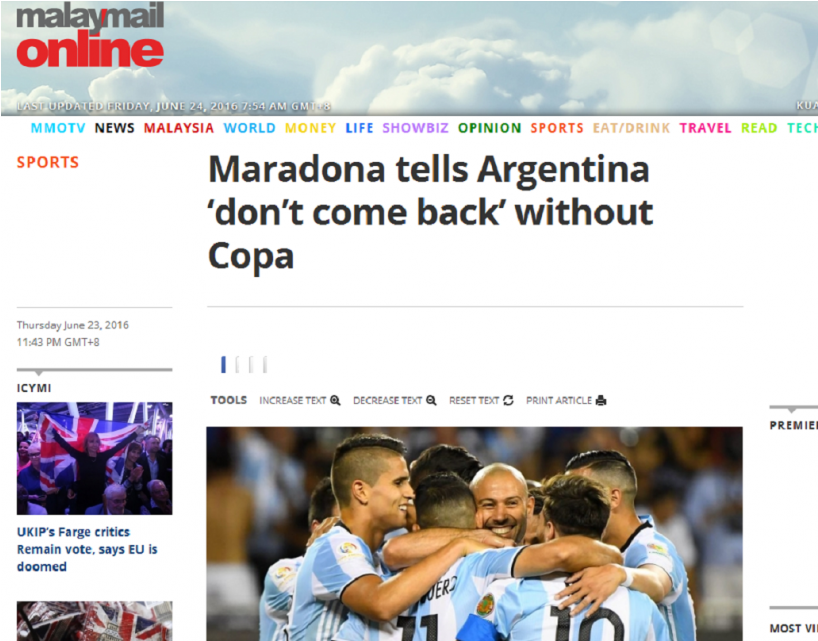Image resolution: width=818 pixels, height=641 pixels.
Task: Click the Decrease Text magnifier icon
Action: coord(431,401)
